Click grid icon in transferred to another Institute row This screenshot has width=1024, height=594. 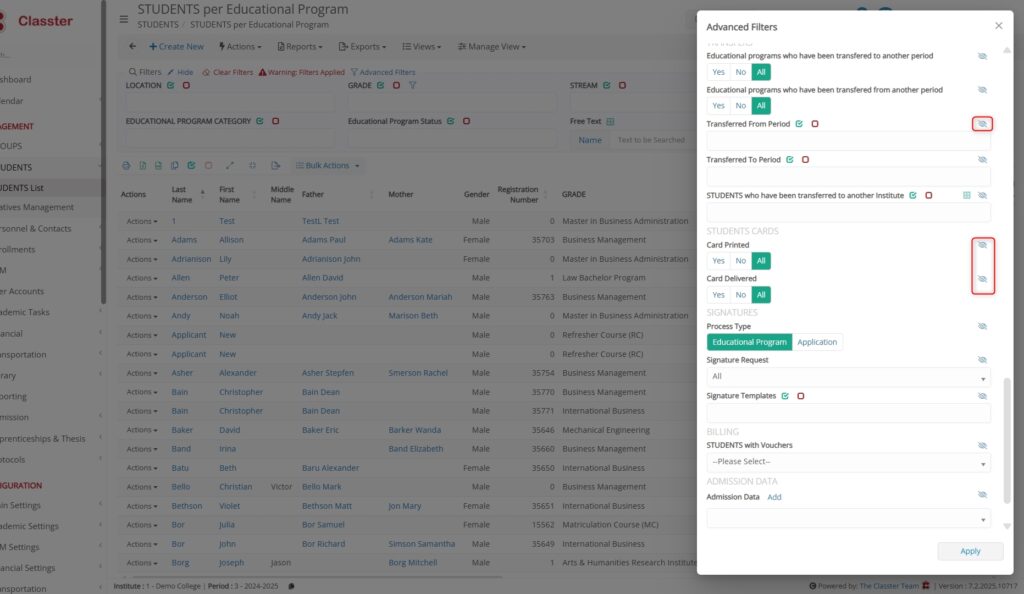[x=967, y=195]
